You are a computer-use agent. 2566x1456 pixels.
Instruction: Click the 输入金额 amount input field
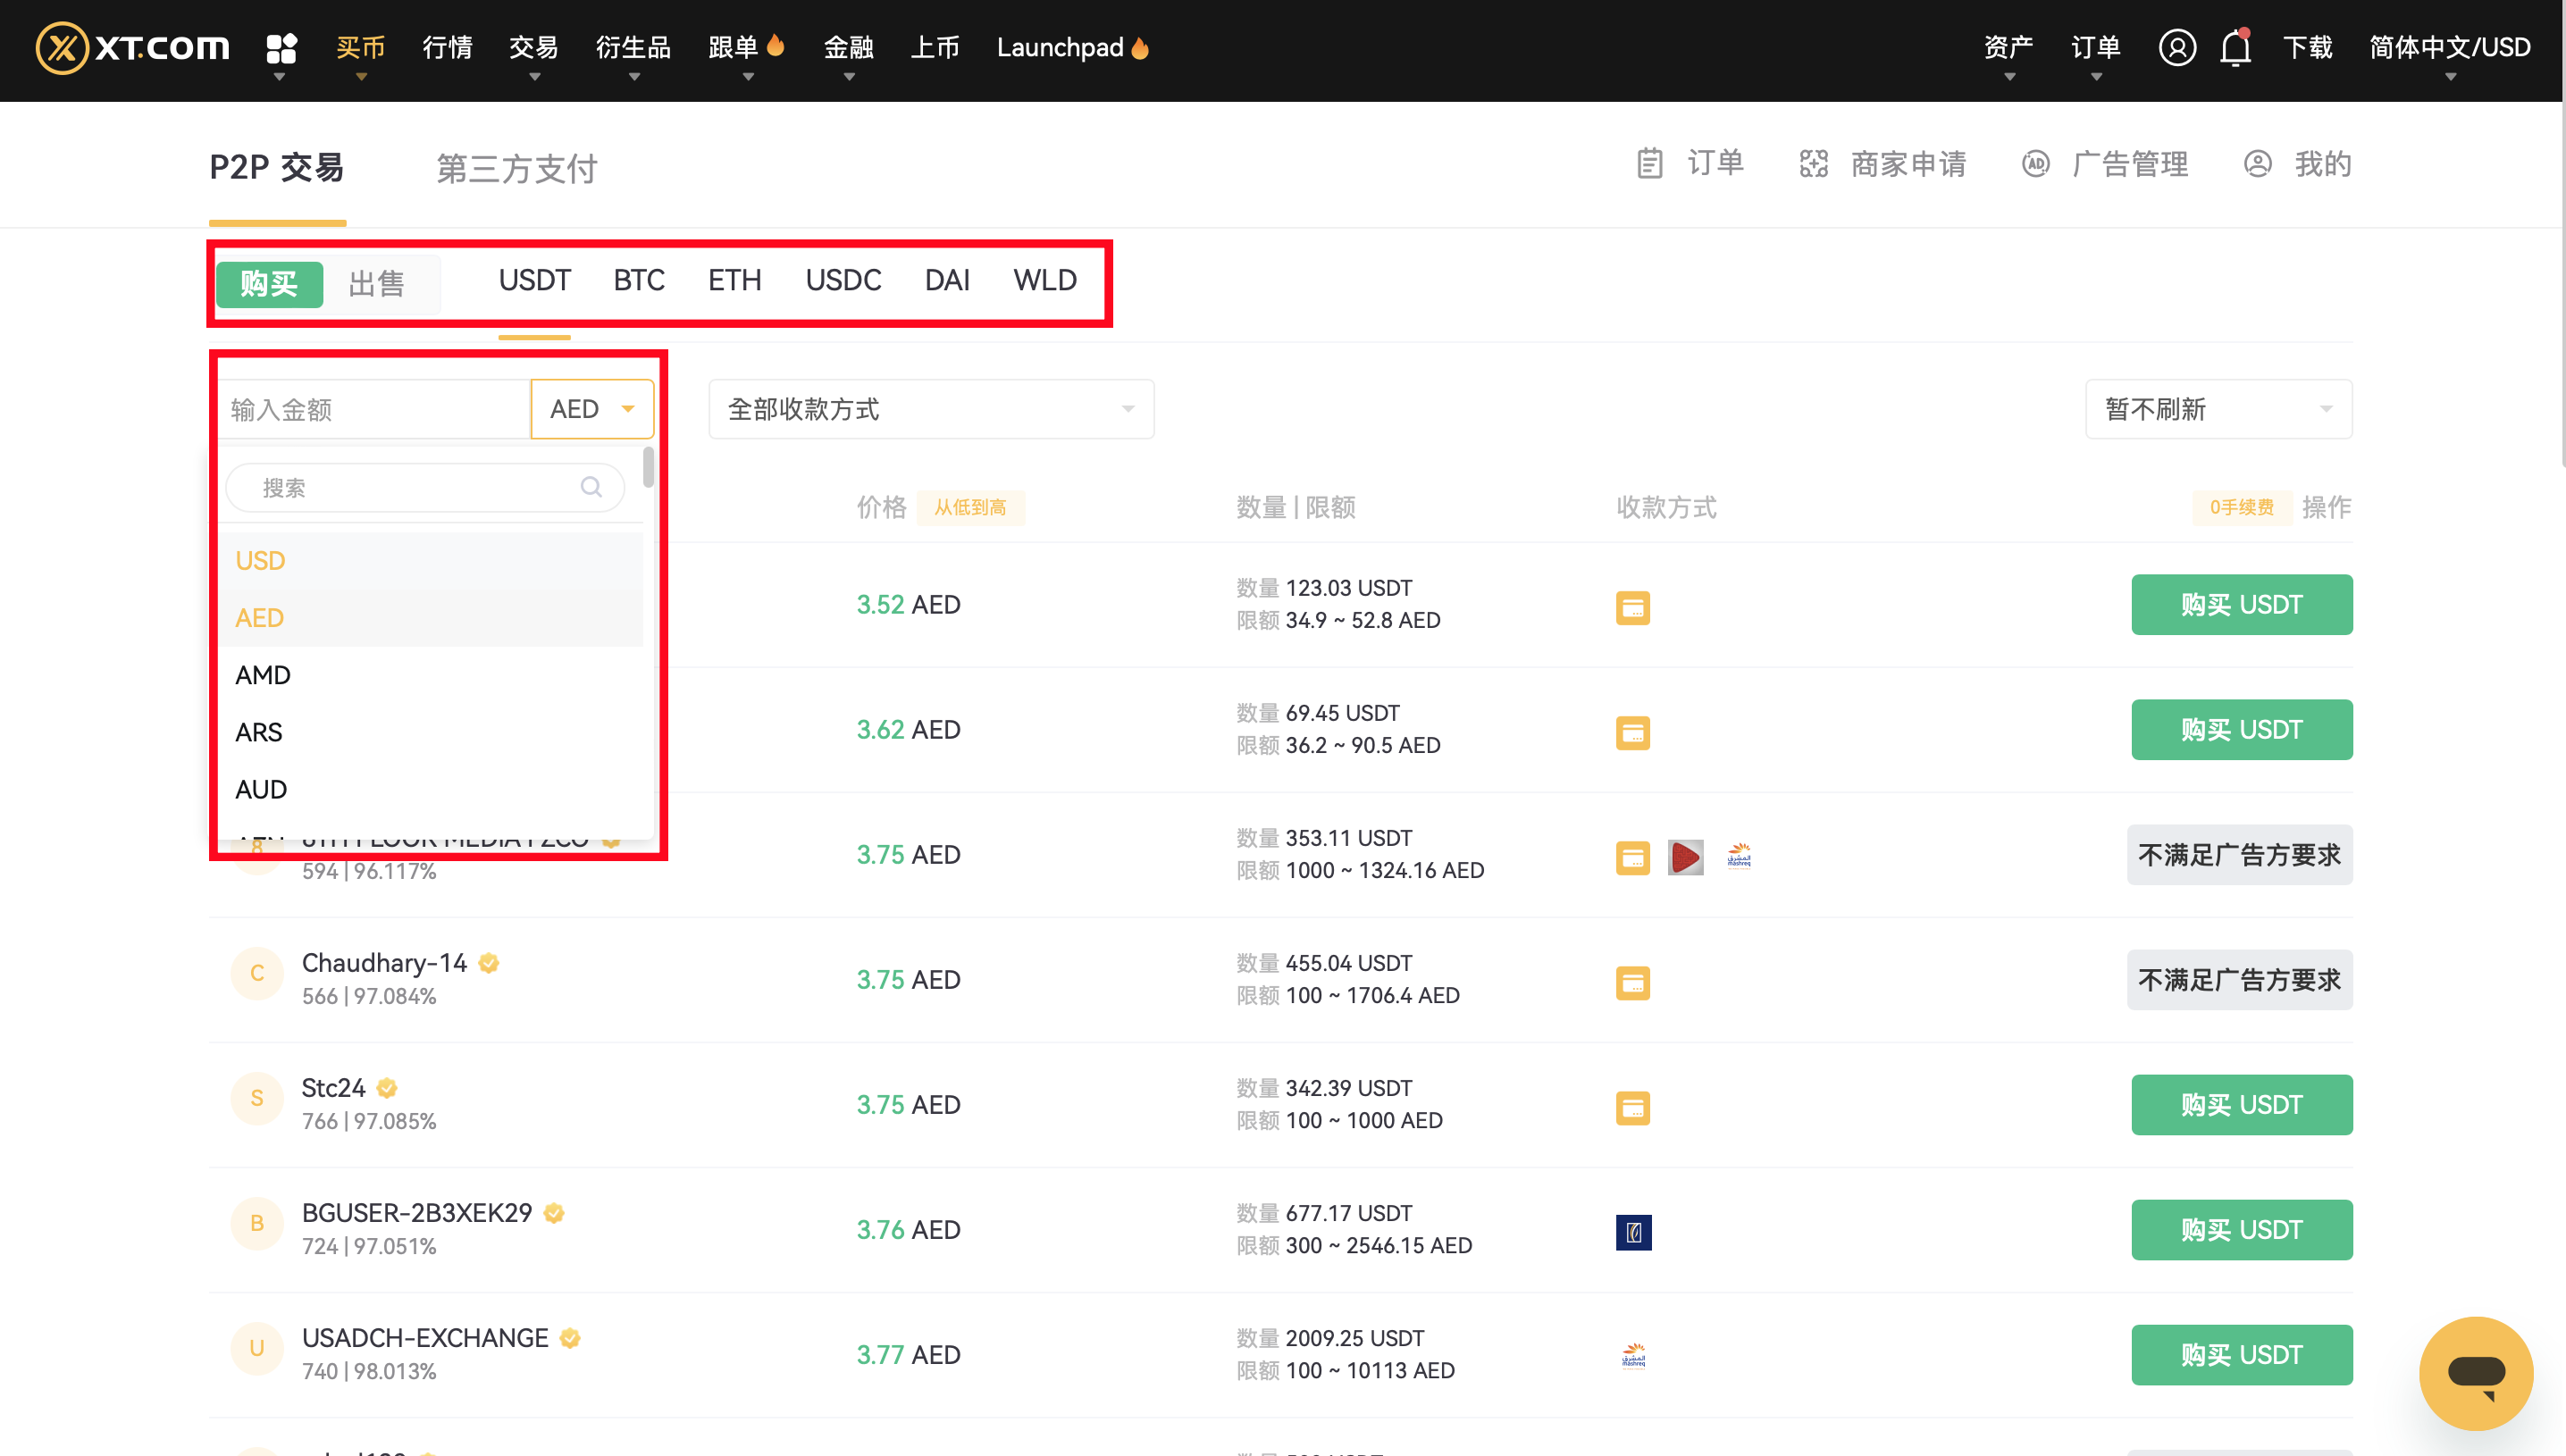click(374, 408)
